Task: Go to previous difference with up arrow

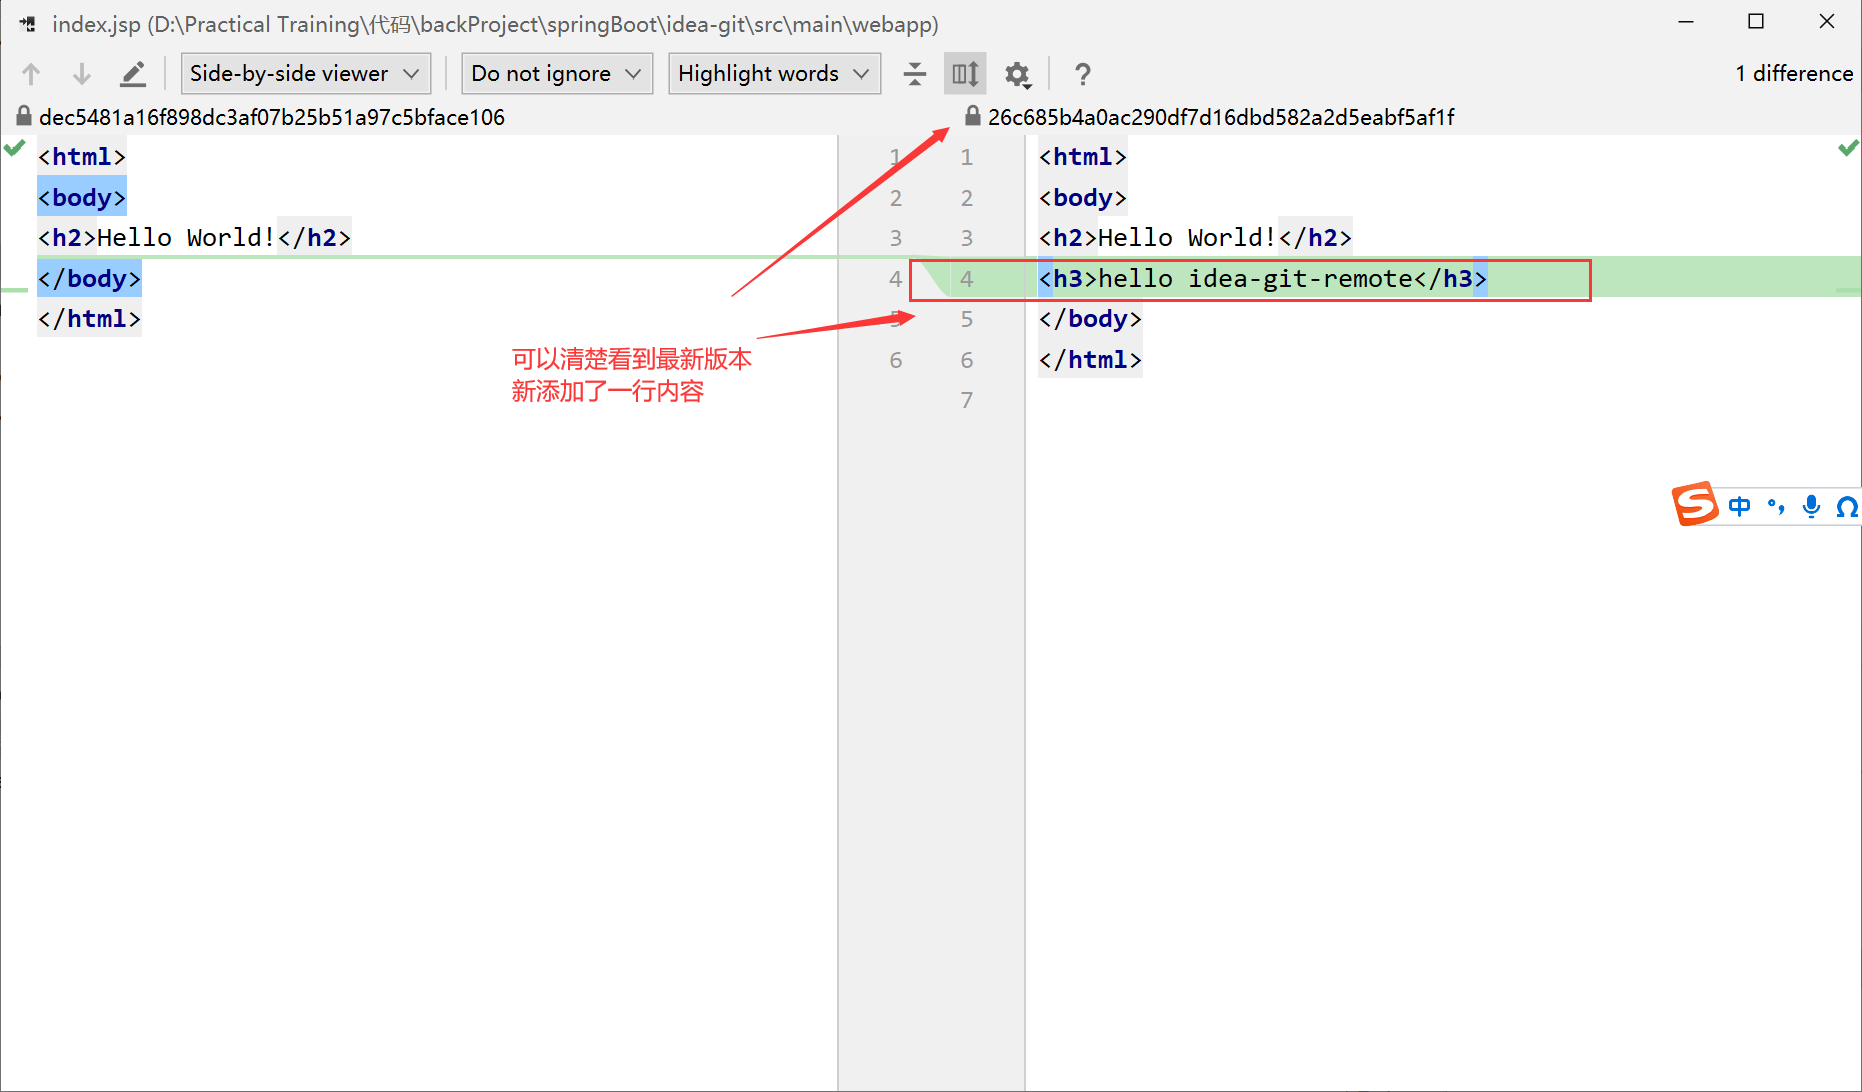Action: pos(31,74)
